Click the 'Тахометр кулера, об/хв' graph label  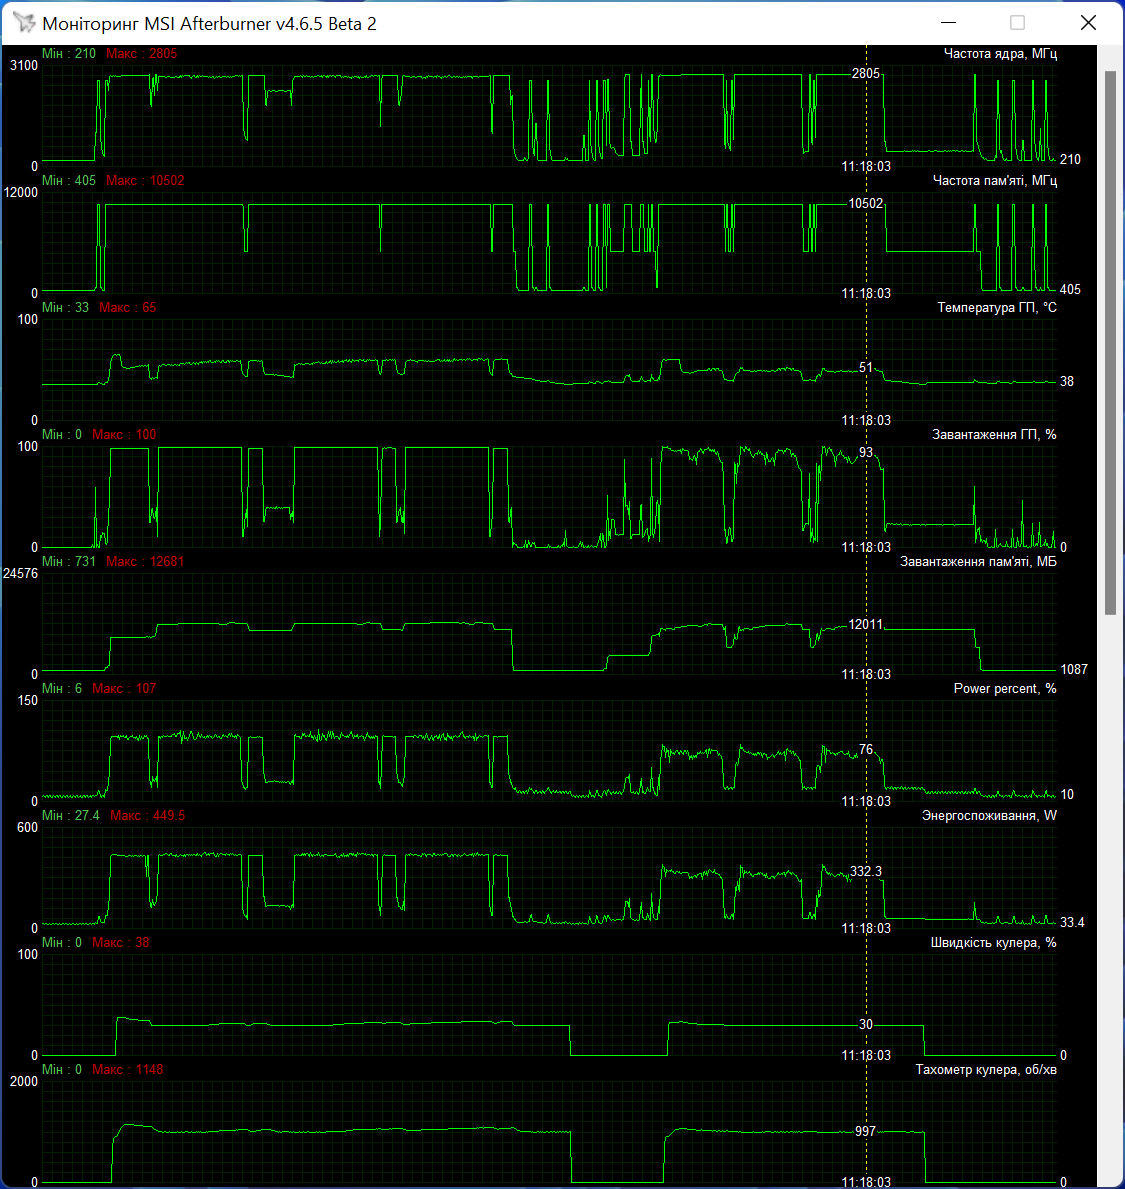pyautogui.click(x=986, y=1069)
